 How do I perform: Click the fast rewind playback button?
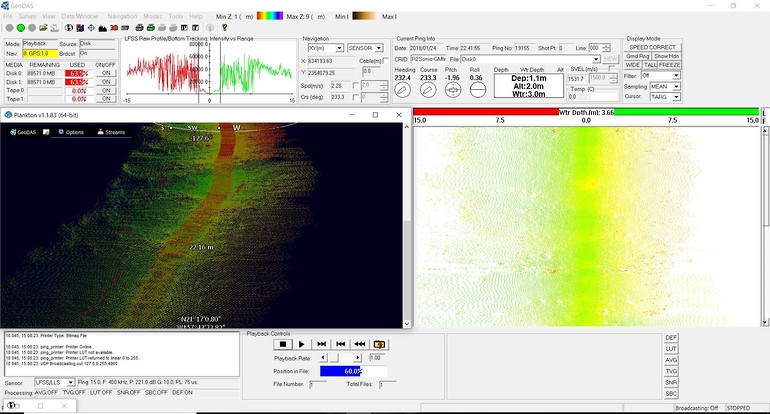359,344
